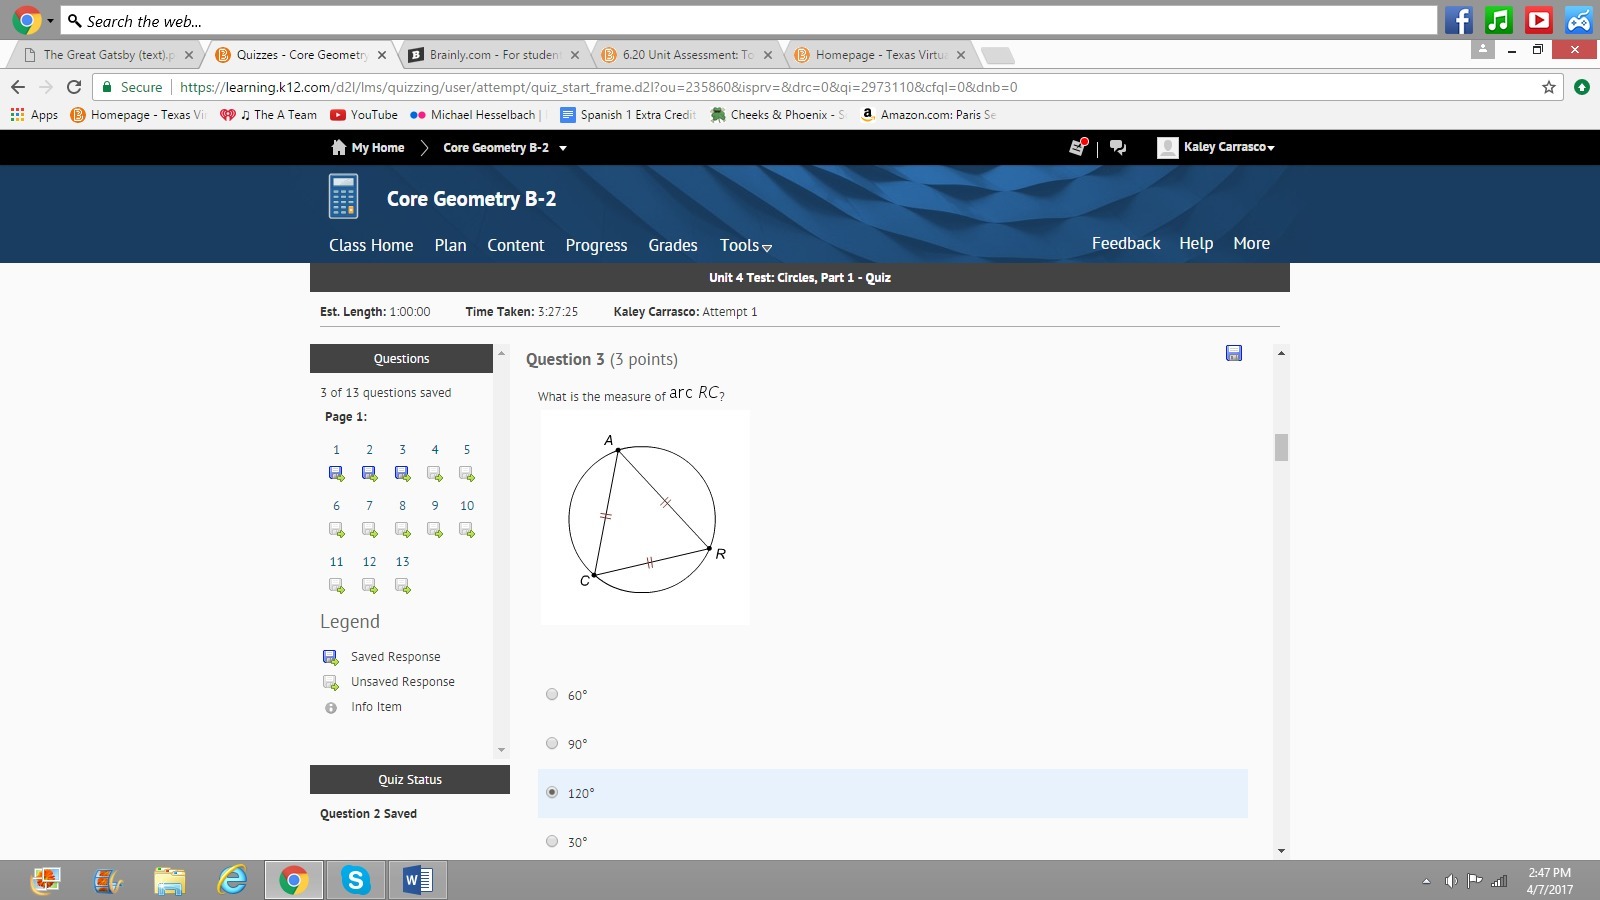Screen dimensions: 1600x900
Task: Select the 90° answer option
Action: (x=552, y=743)
